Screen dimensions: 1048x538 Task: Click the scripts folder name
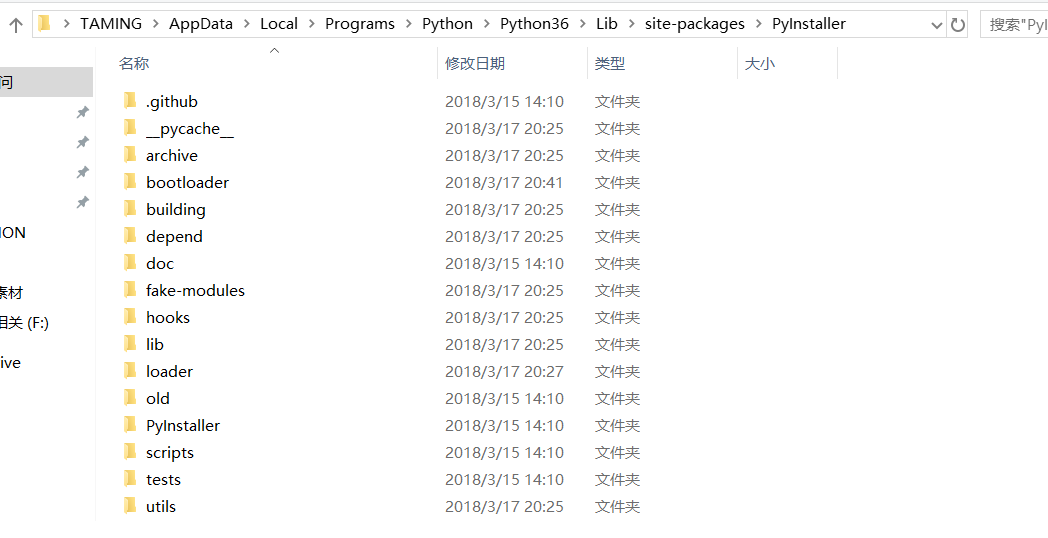click(x=170, y=452)
